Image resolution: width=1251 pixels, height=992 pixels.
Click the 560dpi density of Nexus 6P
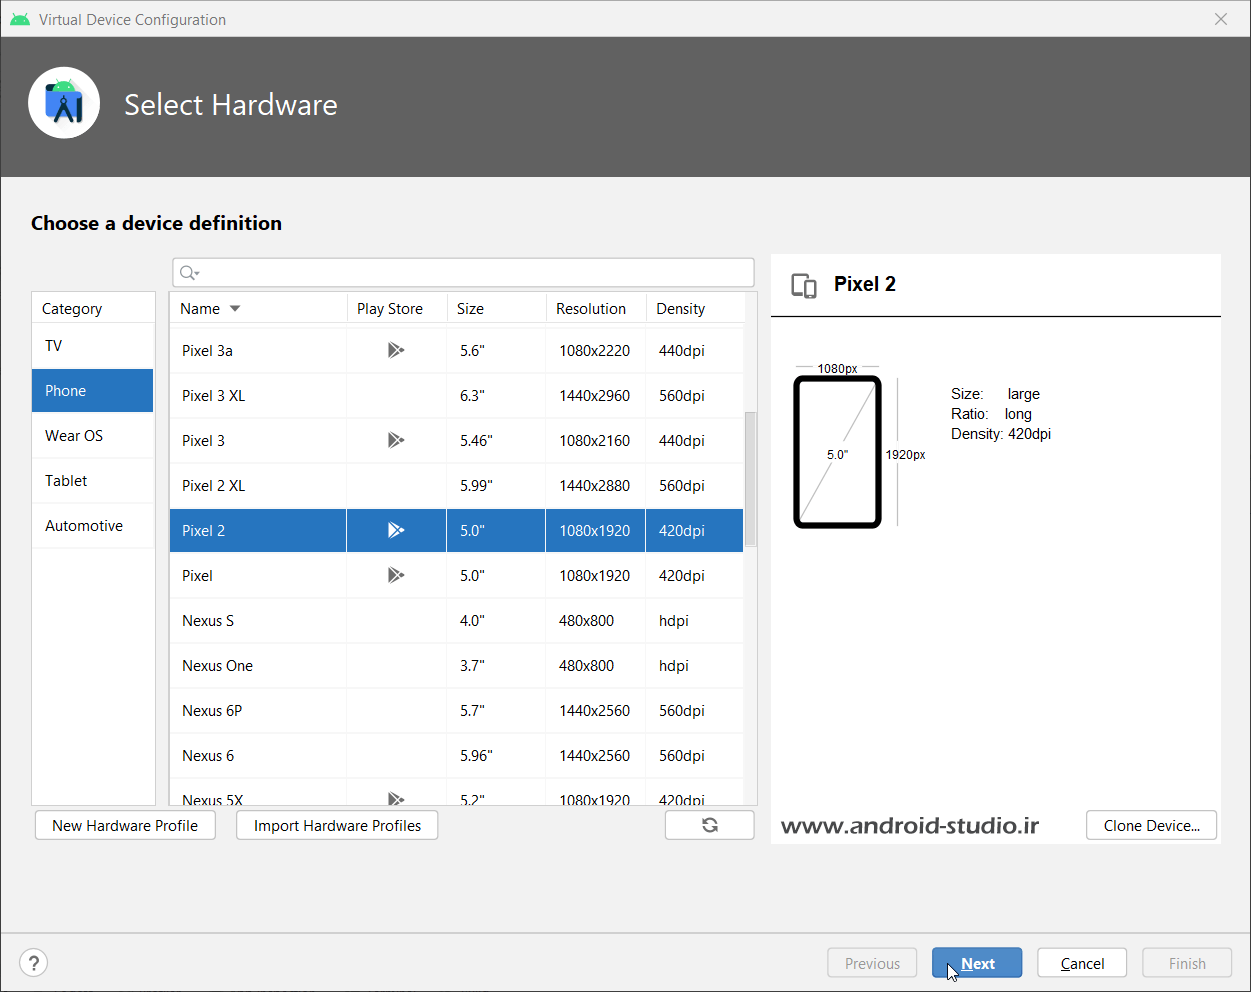click(682, 710)
